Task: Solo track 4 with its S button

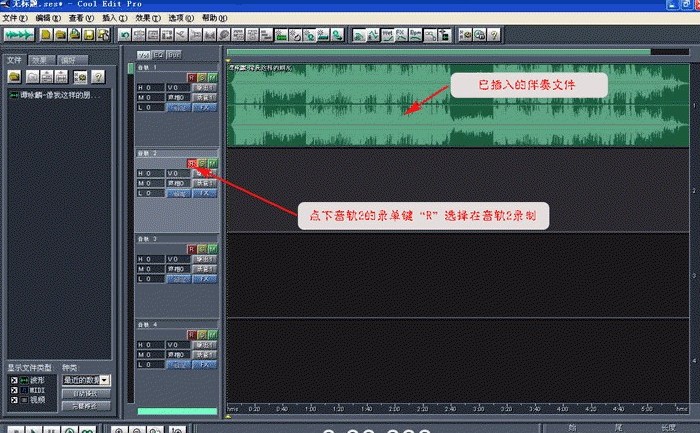Action: [202, 335]
